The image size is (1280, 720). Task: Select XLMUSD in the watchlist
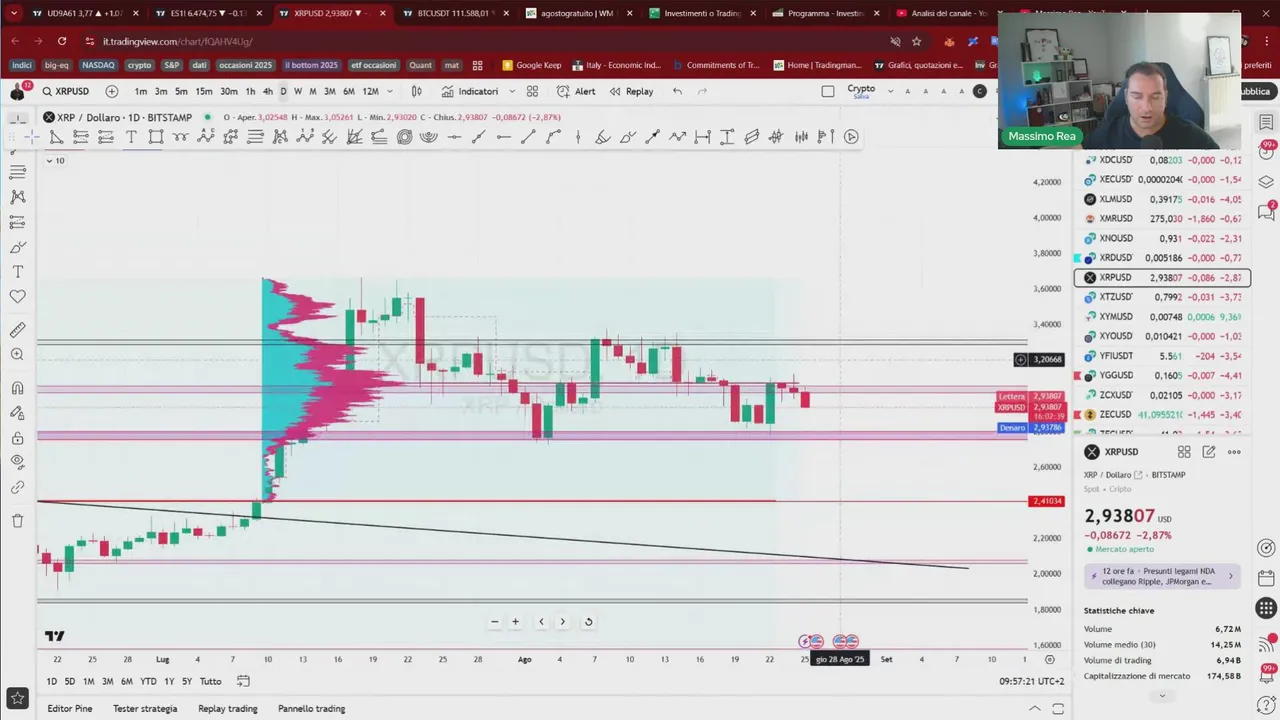(x=1162, y=199)
